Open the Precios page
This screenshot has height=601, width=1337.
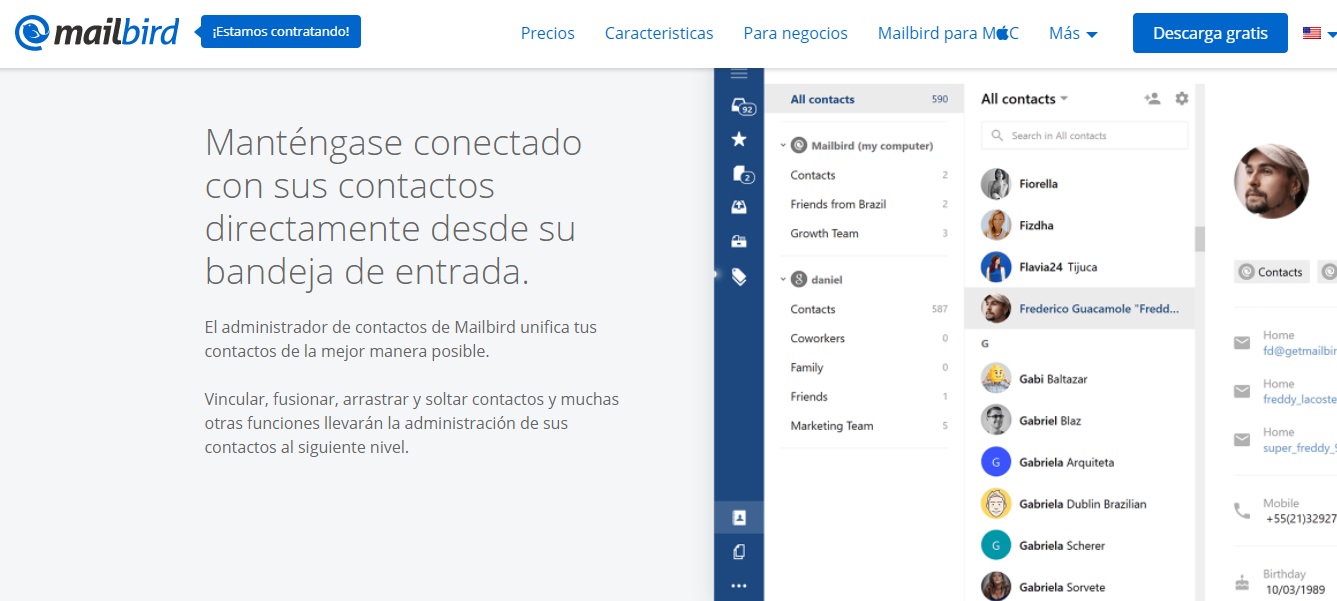548,33
